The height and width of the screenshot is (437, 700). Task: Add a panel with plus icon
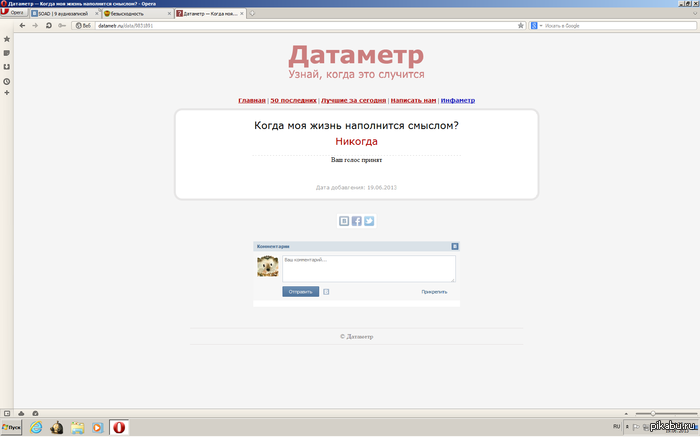[7, 93]
